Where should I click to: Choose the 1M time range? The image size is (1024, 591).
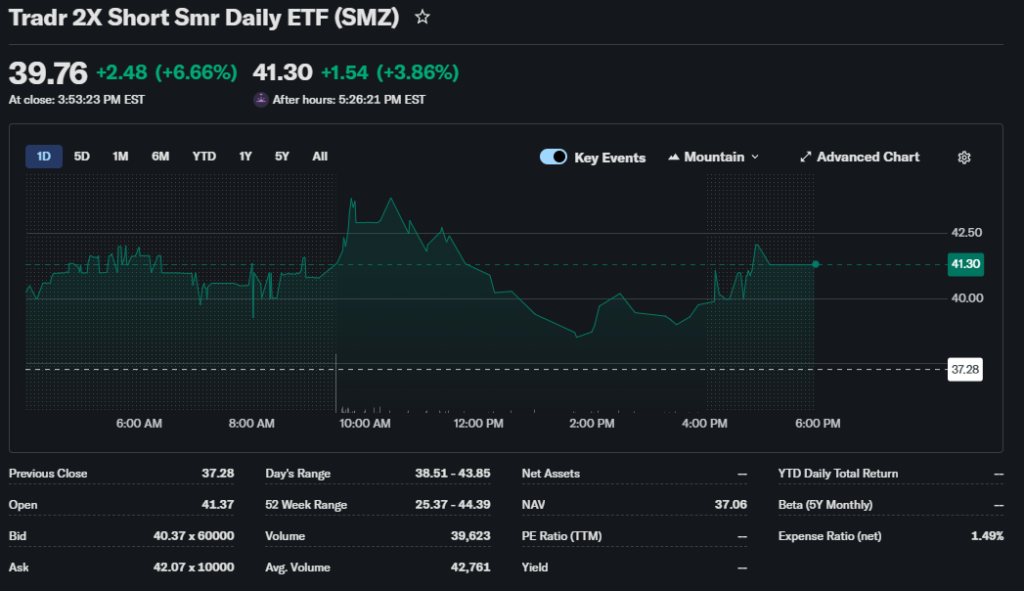click(120, 156)
